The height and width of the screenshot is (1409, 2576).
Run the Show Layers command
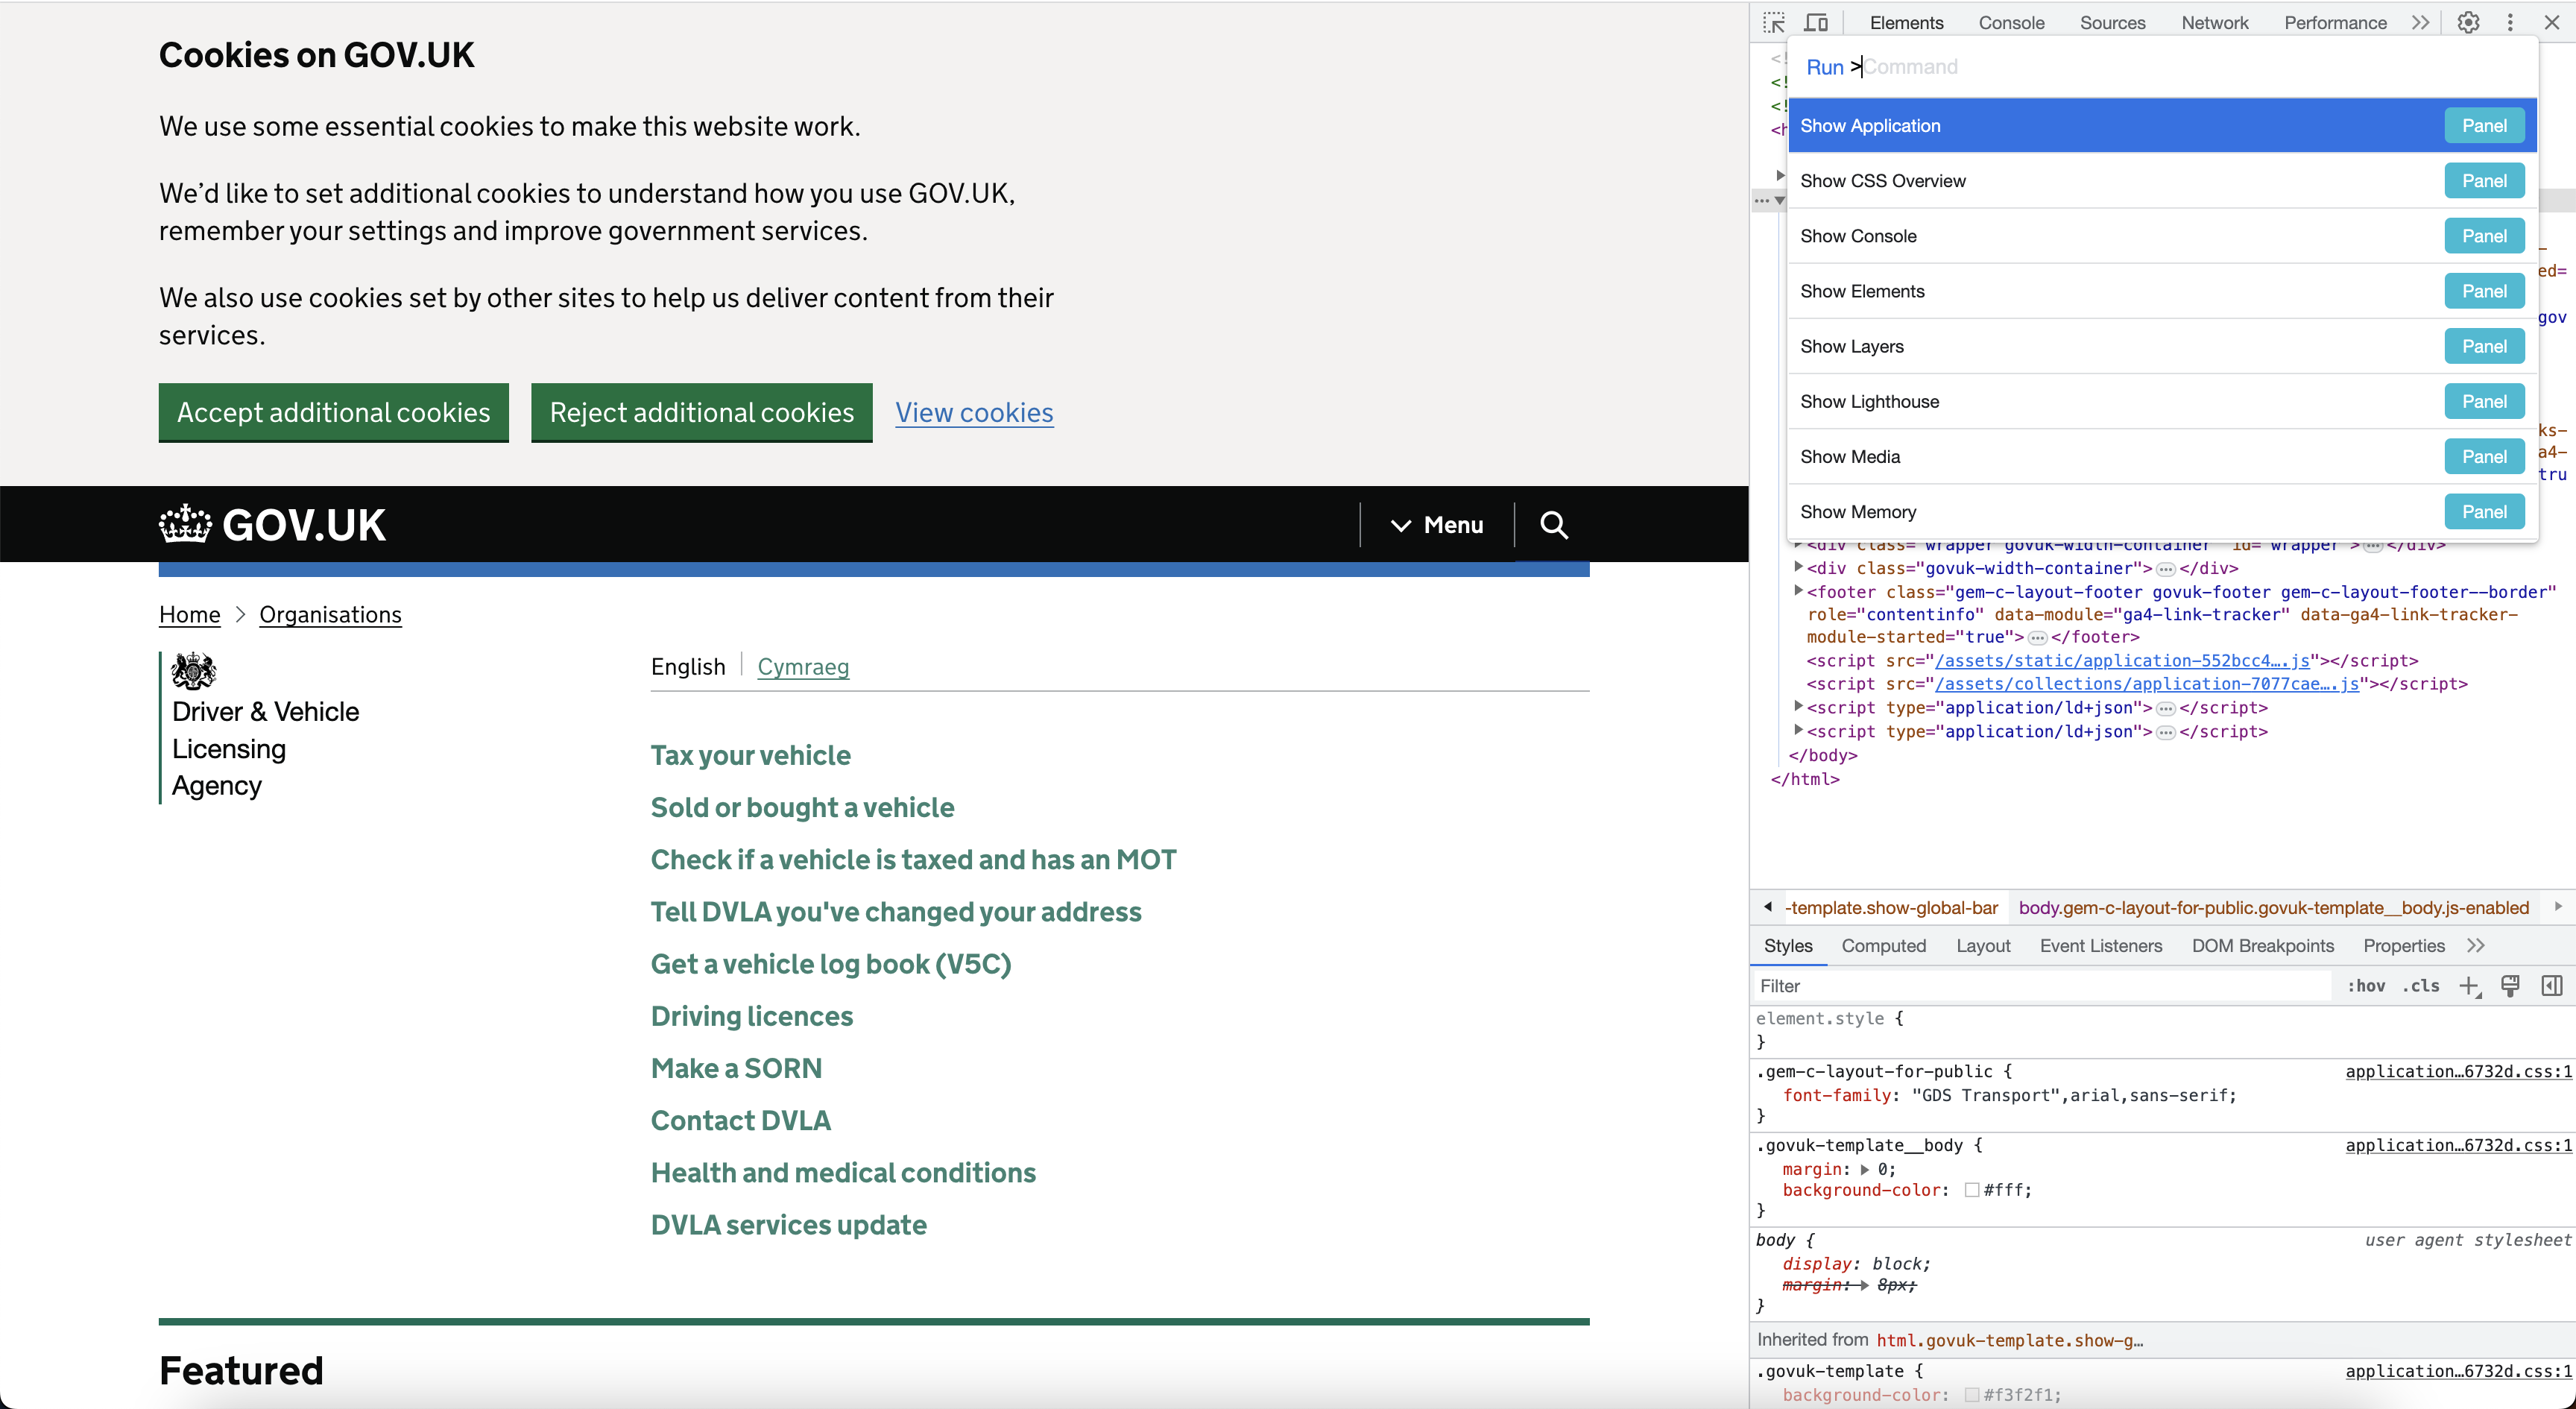coord(2162,346)
